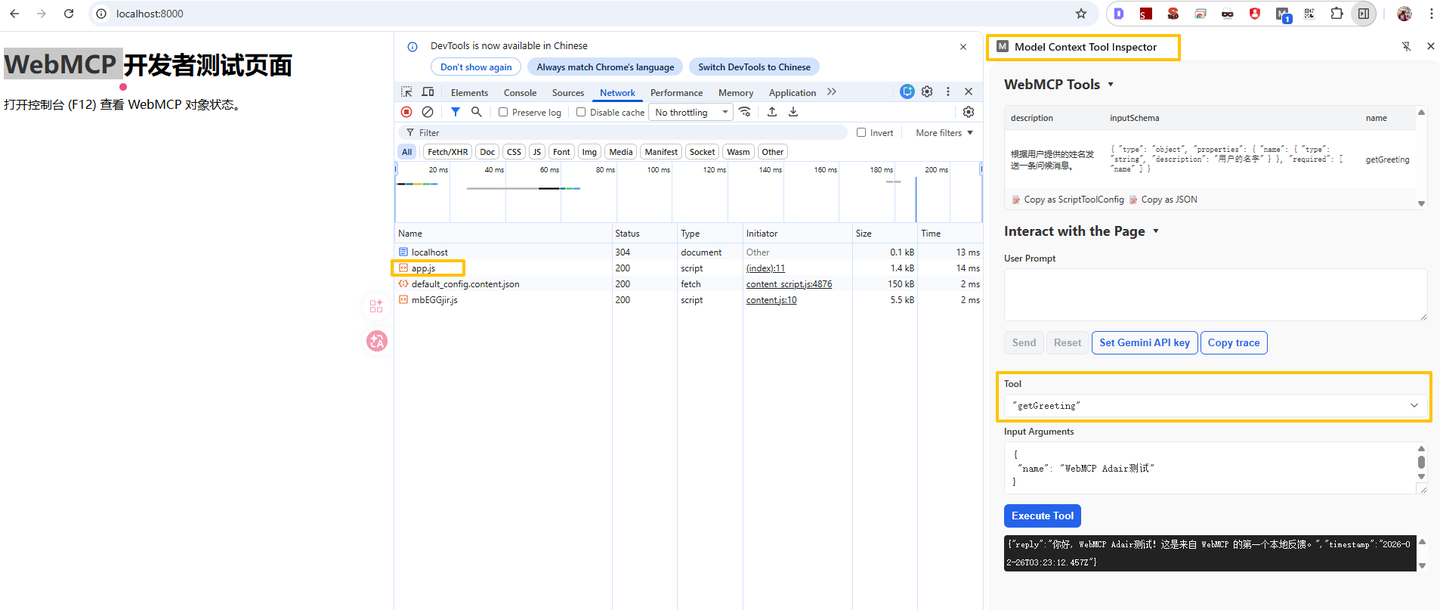The height and width of the screenshot is (610, 1440).
Task: Stop recording network log (red icon)
Action: click(406, 112)
